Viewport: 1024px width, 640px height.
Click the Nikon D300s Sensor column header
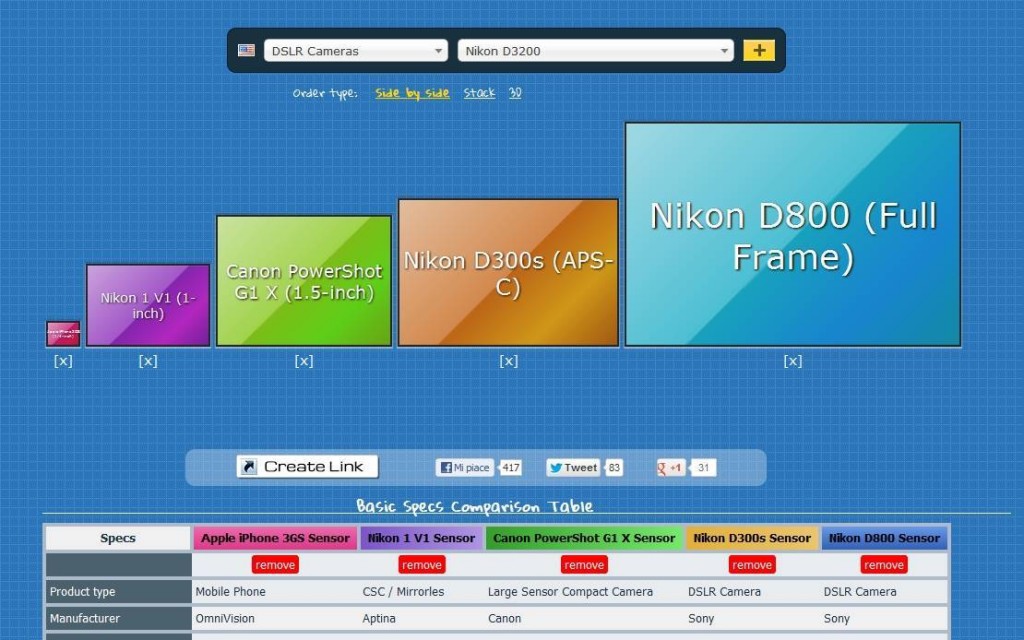(752, 538)
